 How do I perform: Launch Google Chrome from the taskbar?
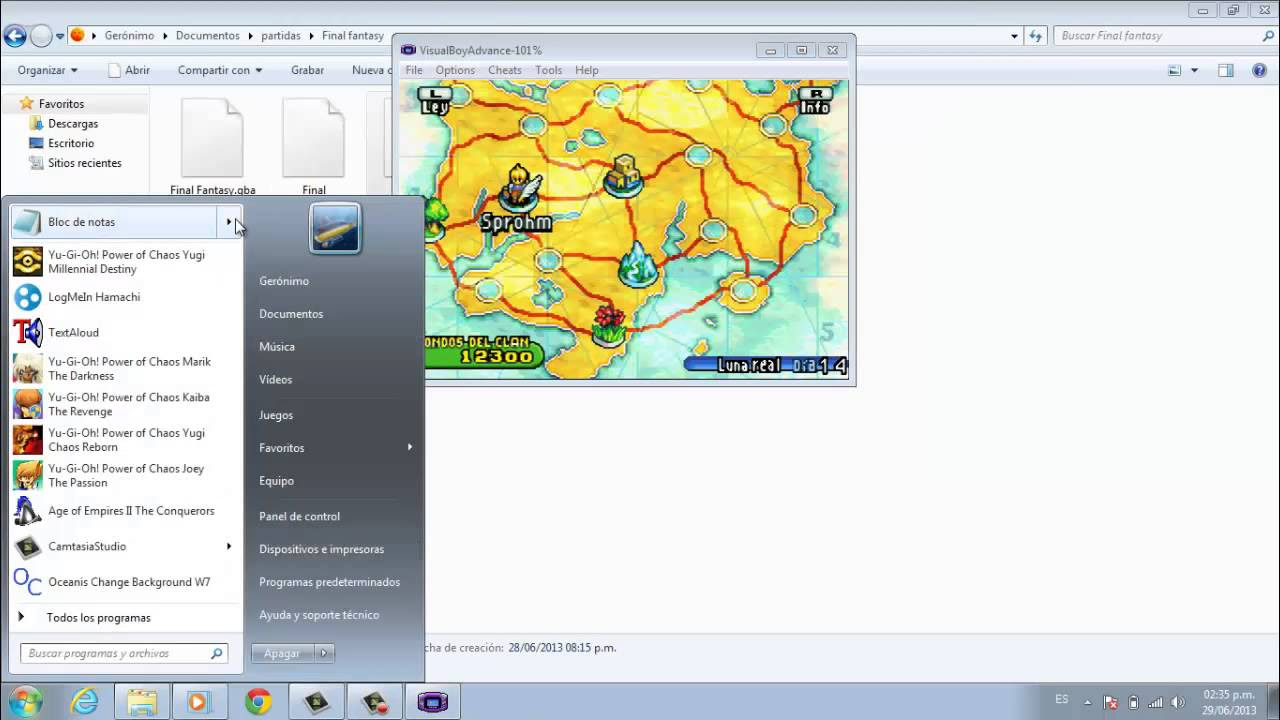coord(258,702)
